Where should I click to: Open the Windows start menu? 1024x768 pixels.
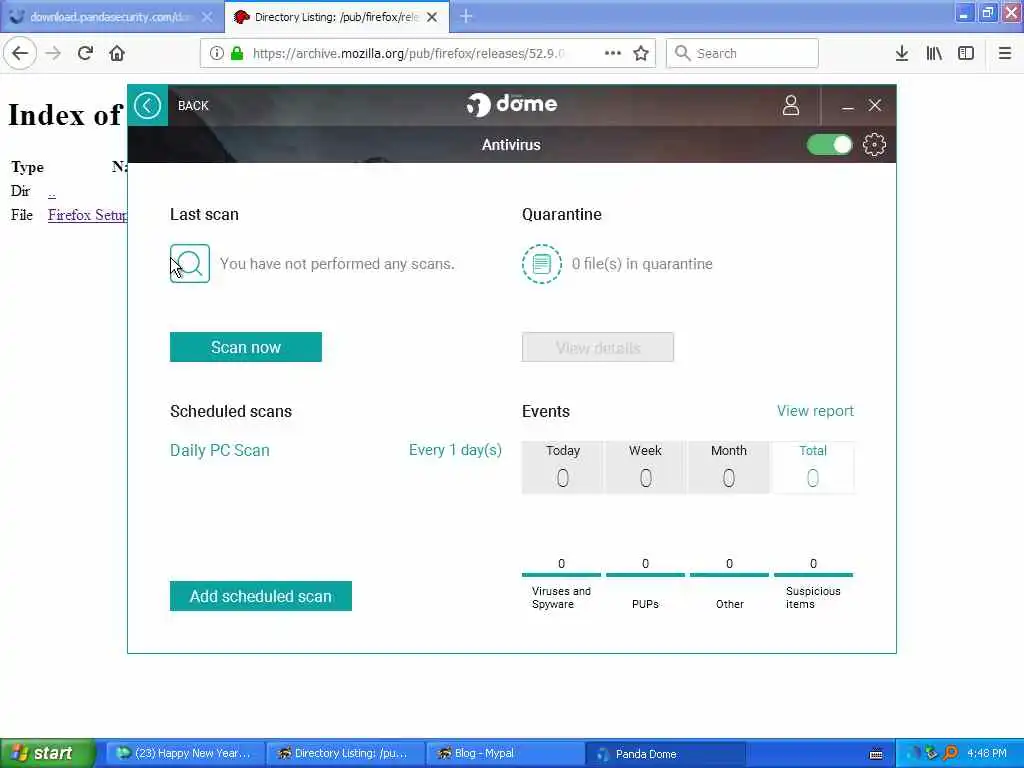coord(47,753)
